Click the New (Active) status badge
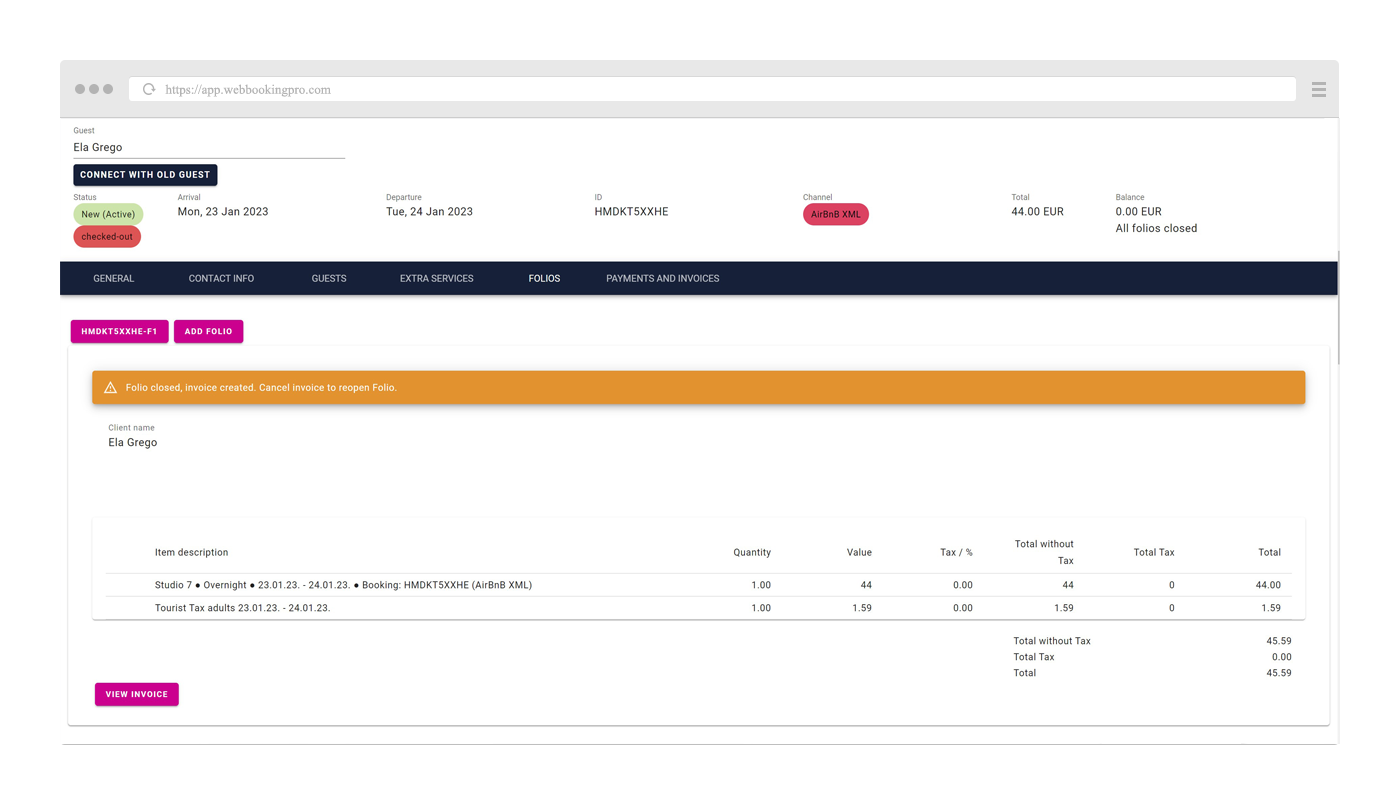Image resolution: width=1400 pixels, height=800 pixels. pos(107,214)
